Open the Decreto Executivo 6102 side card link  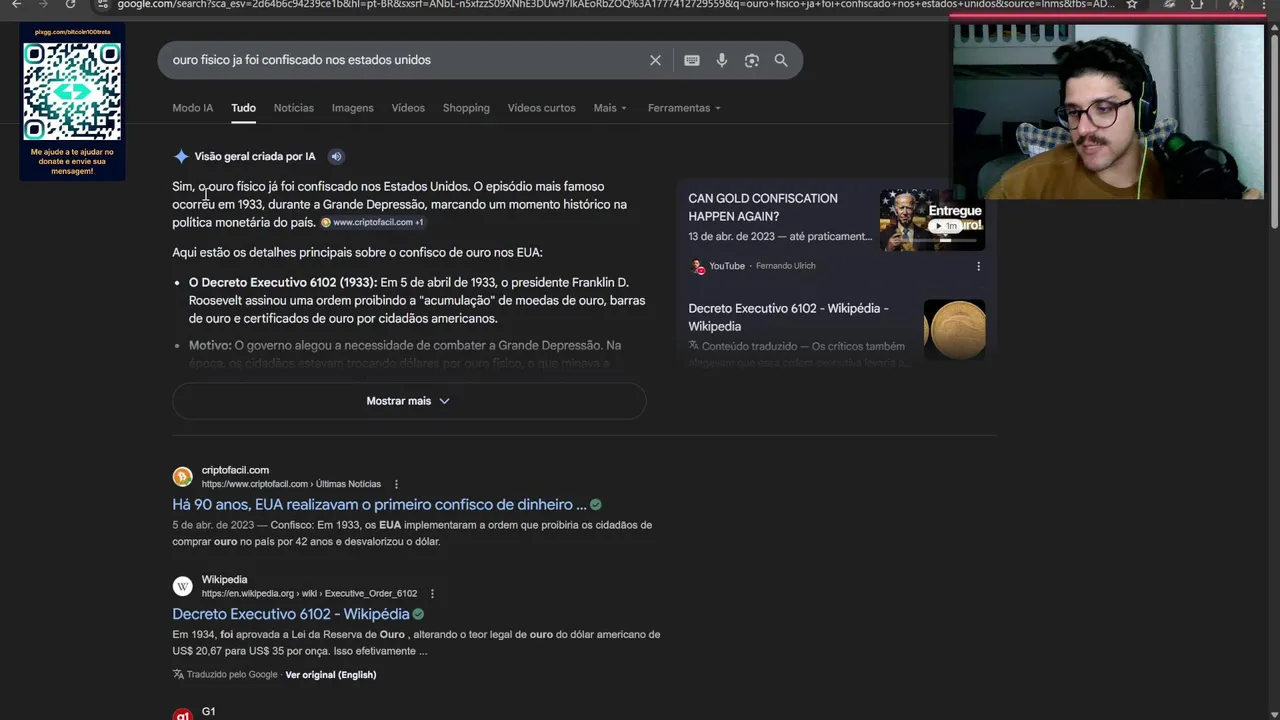click(x=788, y=317)
